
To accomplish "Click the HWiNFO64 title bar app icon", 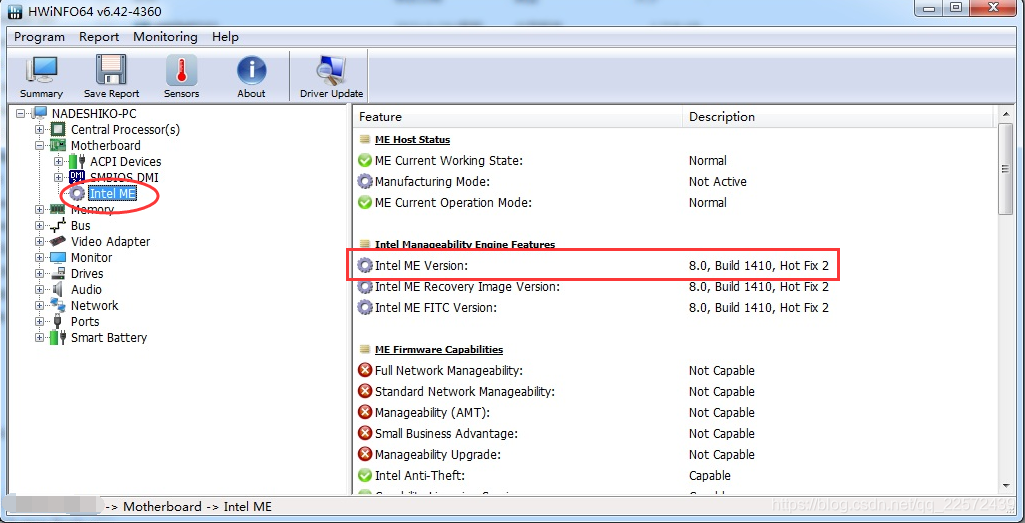I will 14,12.
